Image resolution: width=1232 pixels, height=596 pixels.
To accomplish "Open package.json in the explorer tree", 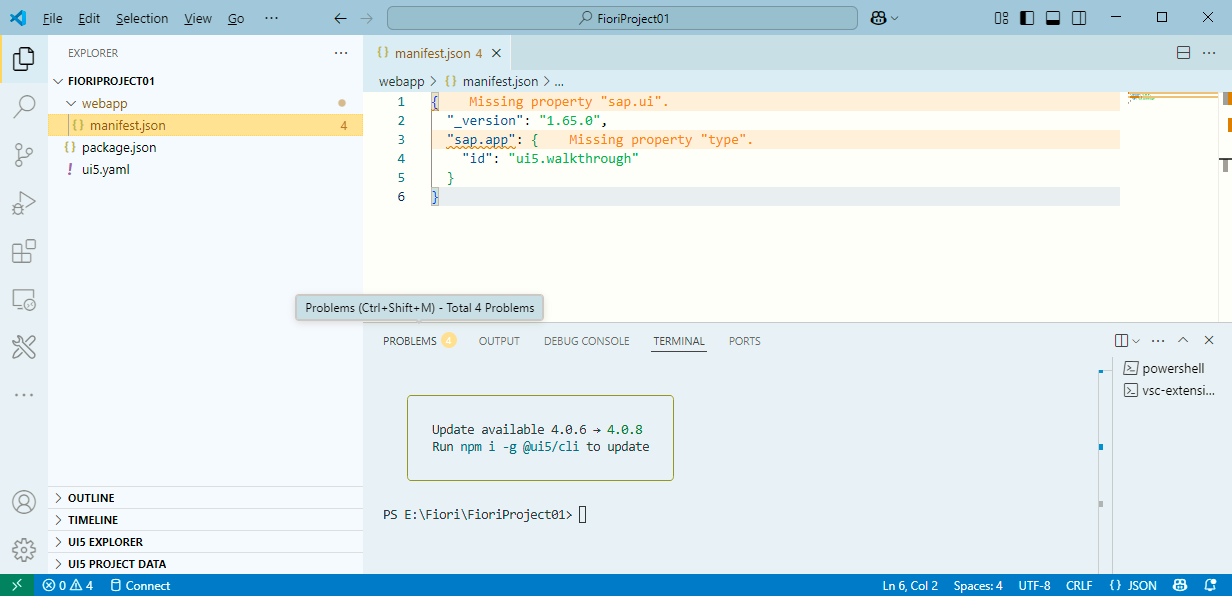I will pos(205,147).
